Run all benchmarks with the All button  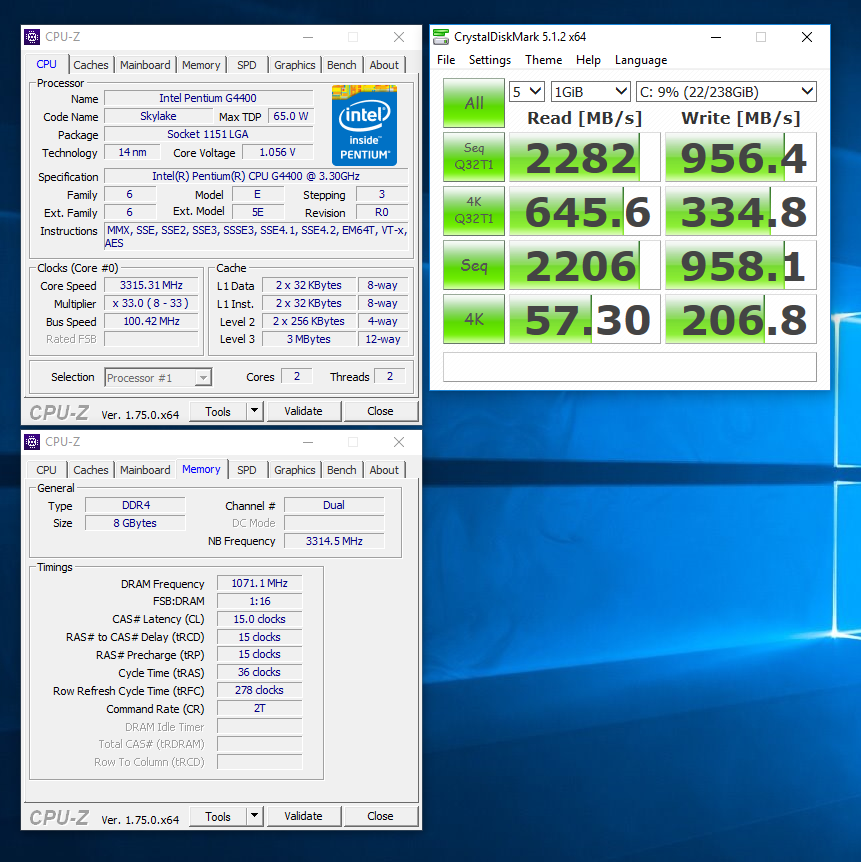click(x=474, y=103)
